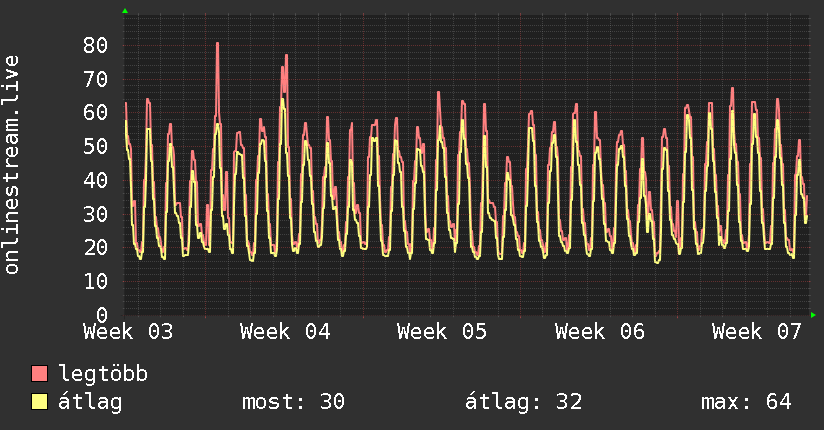
Task: Click the 40 y-axis tick label
Action: tap(96, 180)
